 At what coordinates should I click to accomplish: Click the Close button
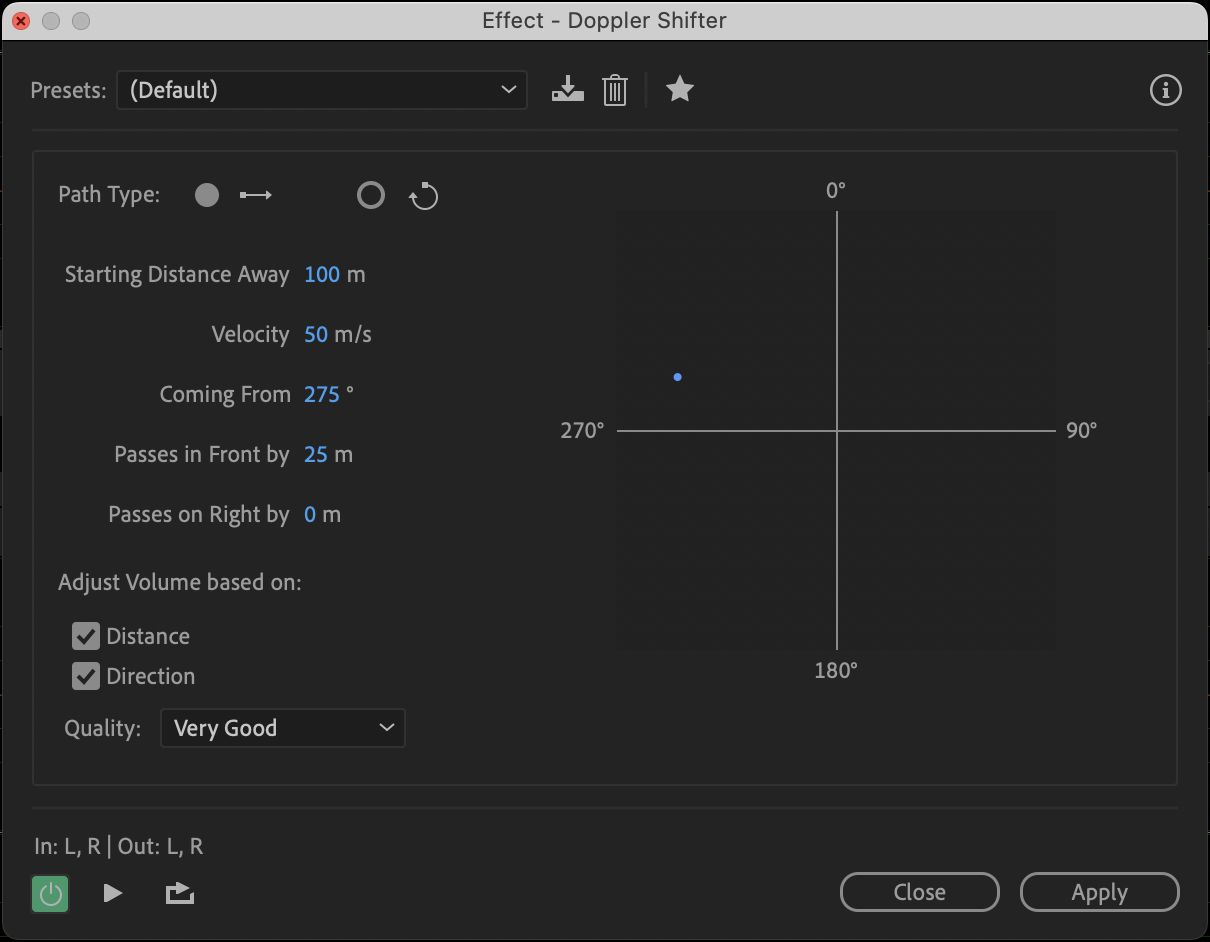tap(919, 893)
